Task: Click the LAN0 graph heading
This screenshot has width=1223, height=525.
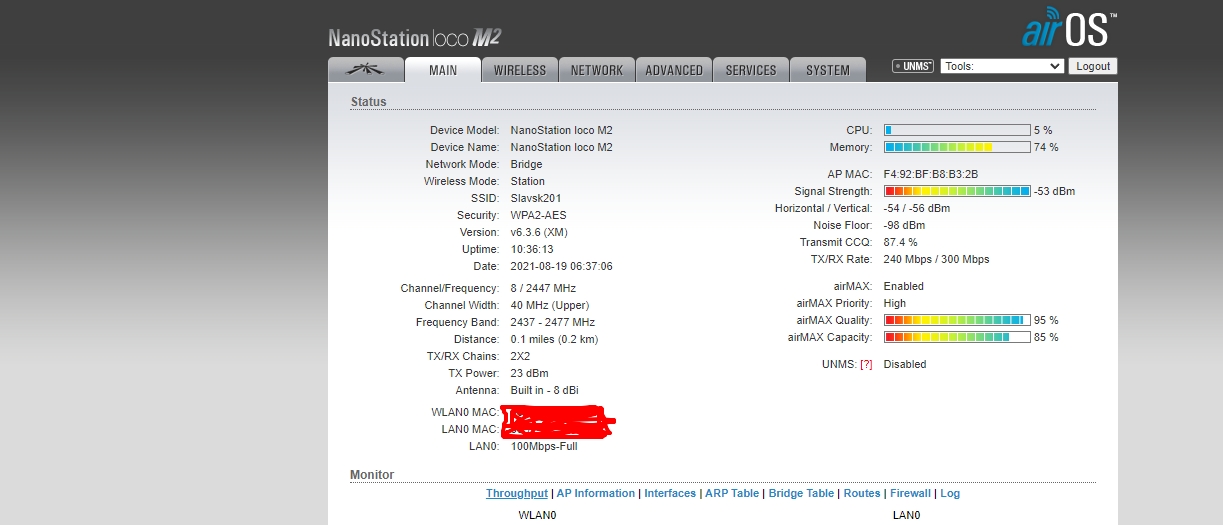Action: (x=906, y=515)
